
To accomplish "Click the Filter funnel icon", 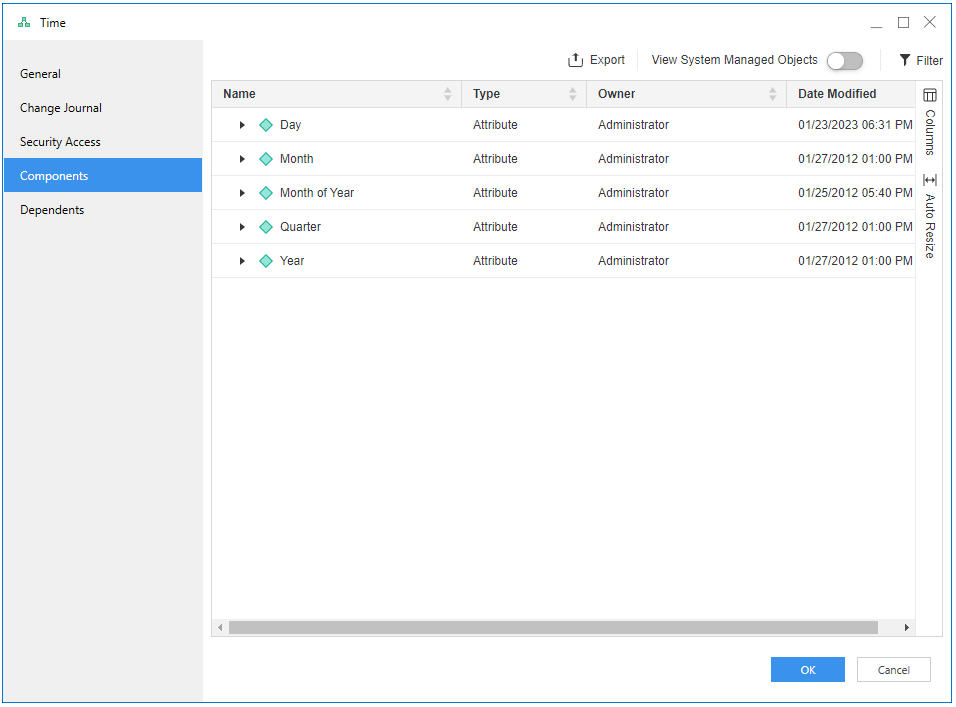I will pyautogui.click(x=905, y=60).
